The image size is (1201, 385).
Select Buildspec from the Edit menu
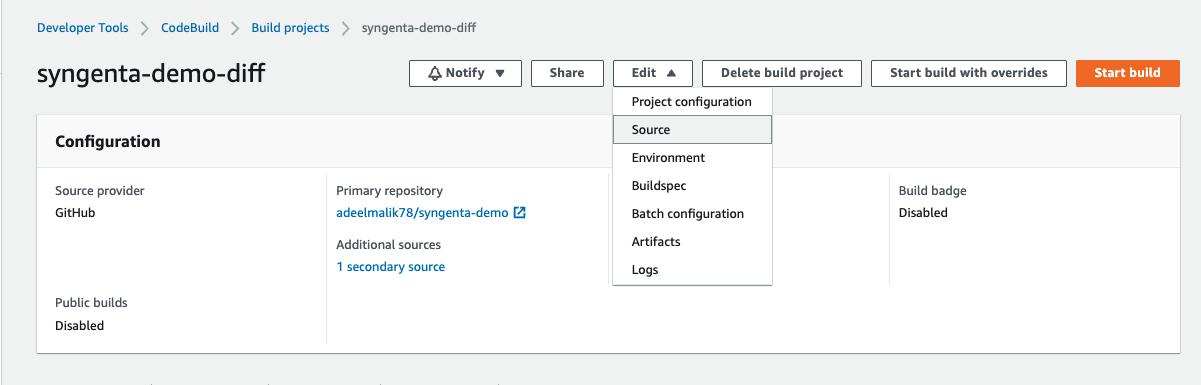pyautogui.click(x=692, y=186)
